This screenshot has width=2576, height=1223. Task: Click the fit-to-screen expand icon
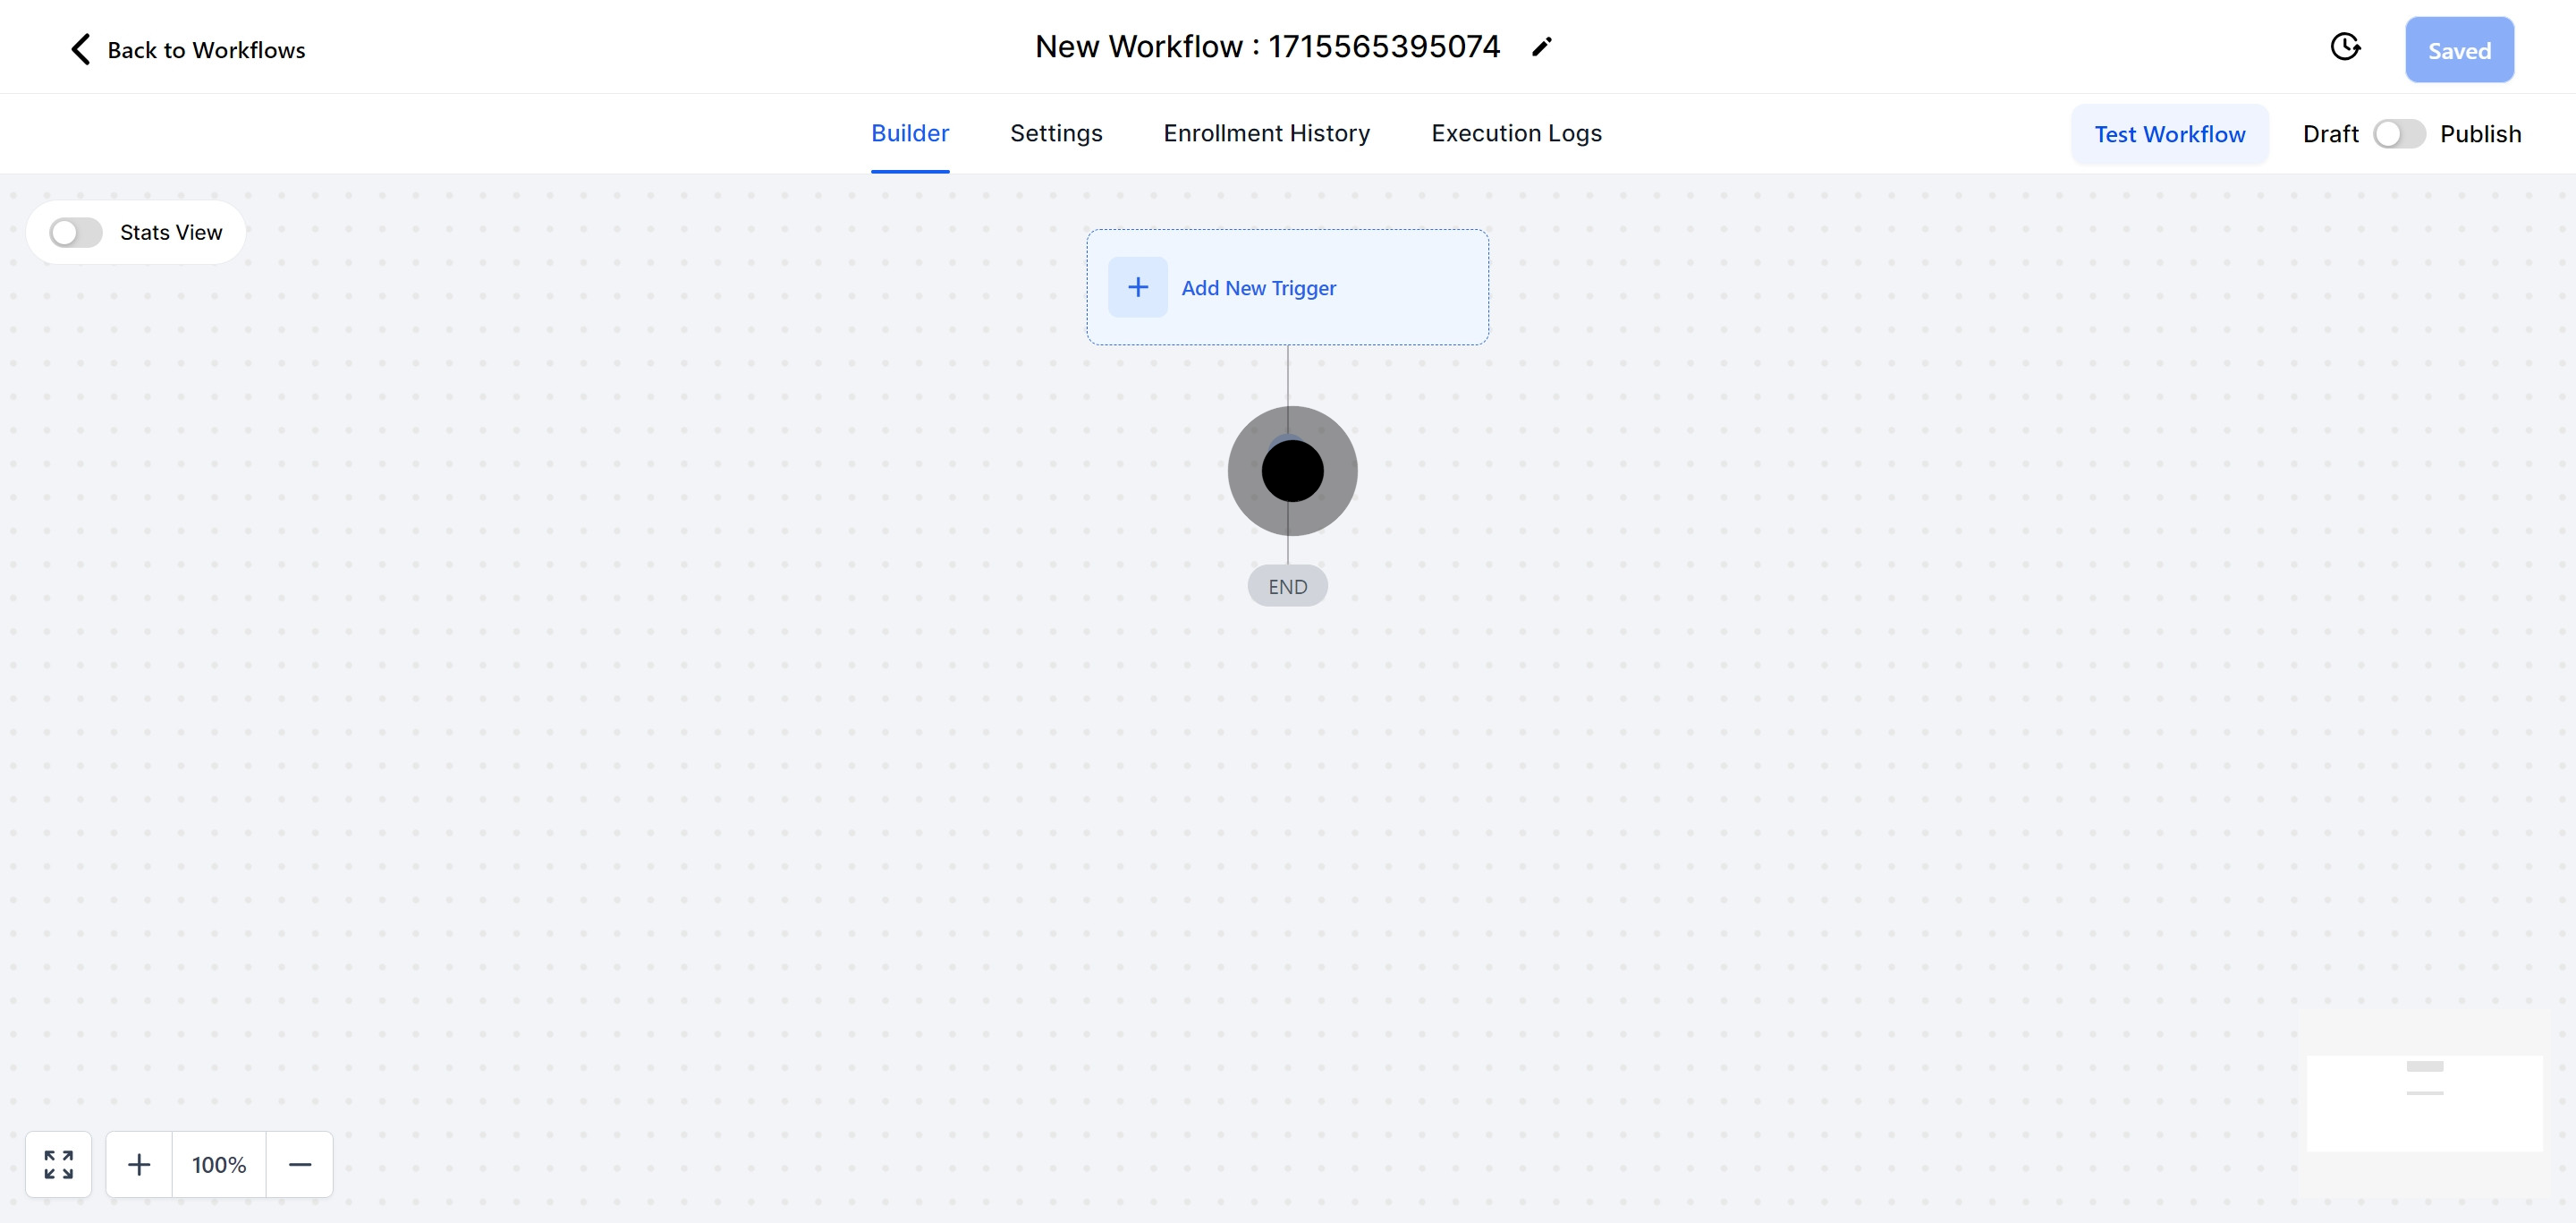[59, 1164]
